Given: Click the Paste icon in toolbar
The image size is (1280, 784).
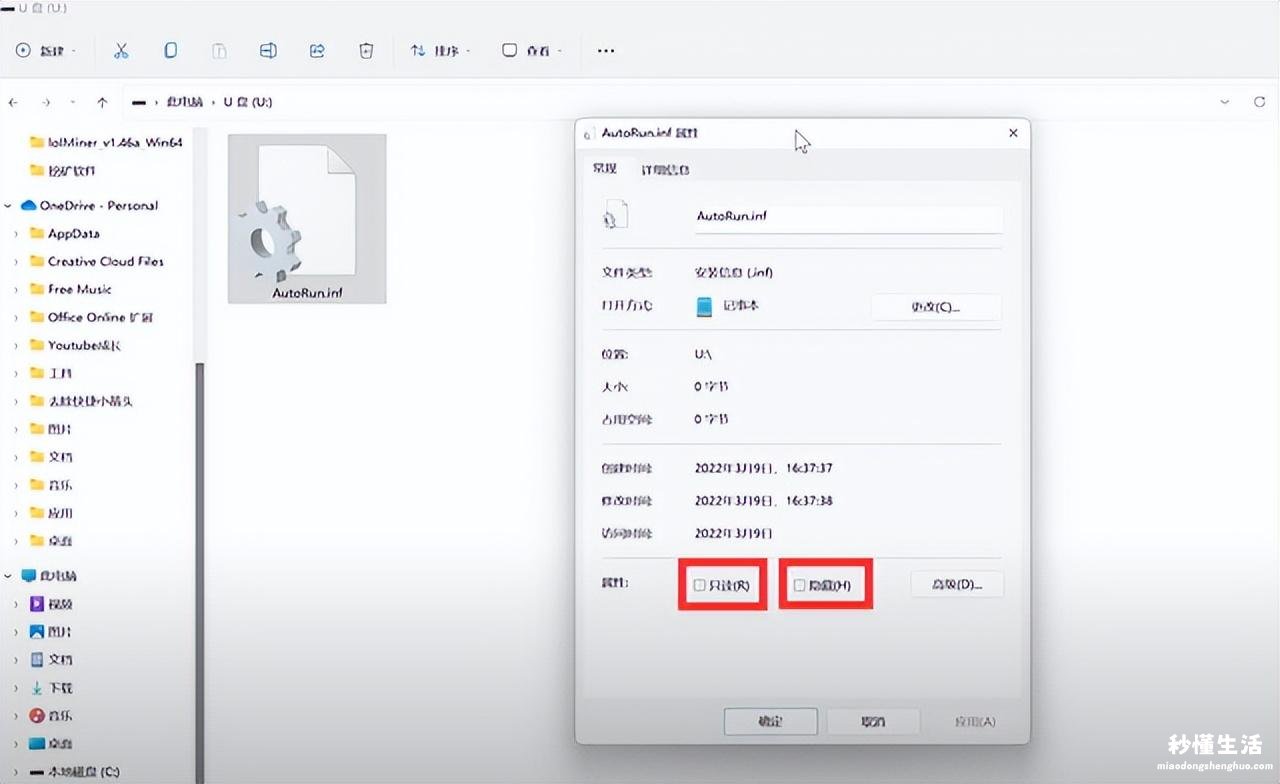Looking at the screenshot, I should (219, 50).
